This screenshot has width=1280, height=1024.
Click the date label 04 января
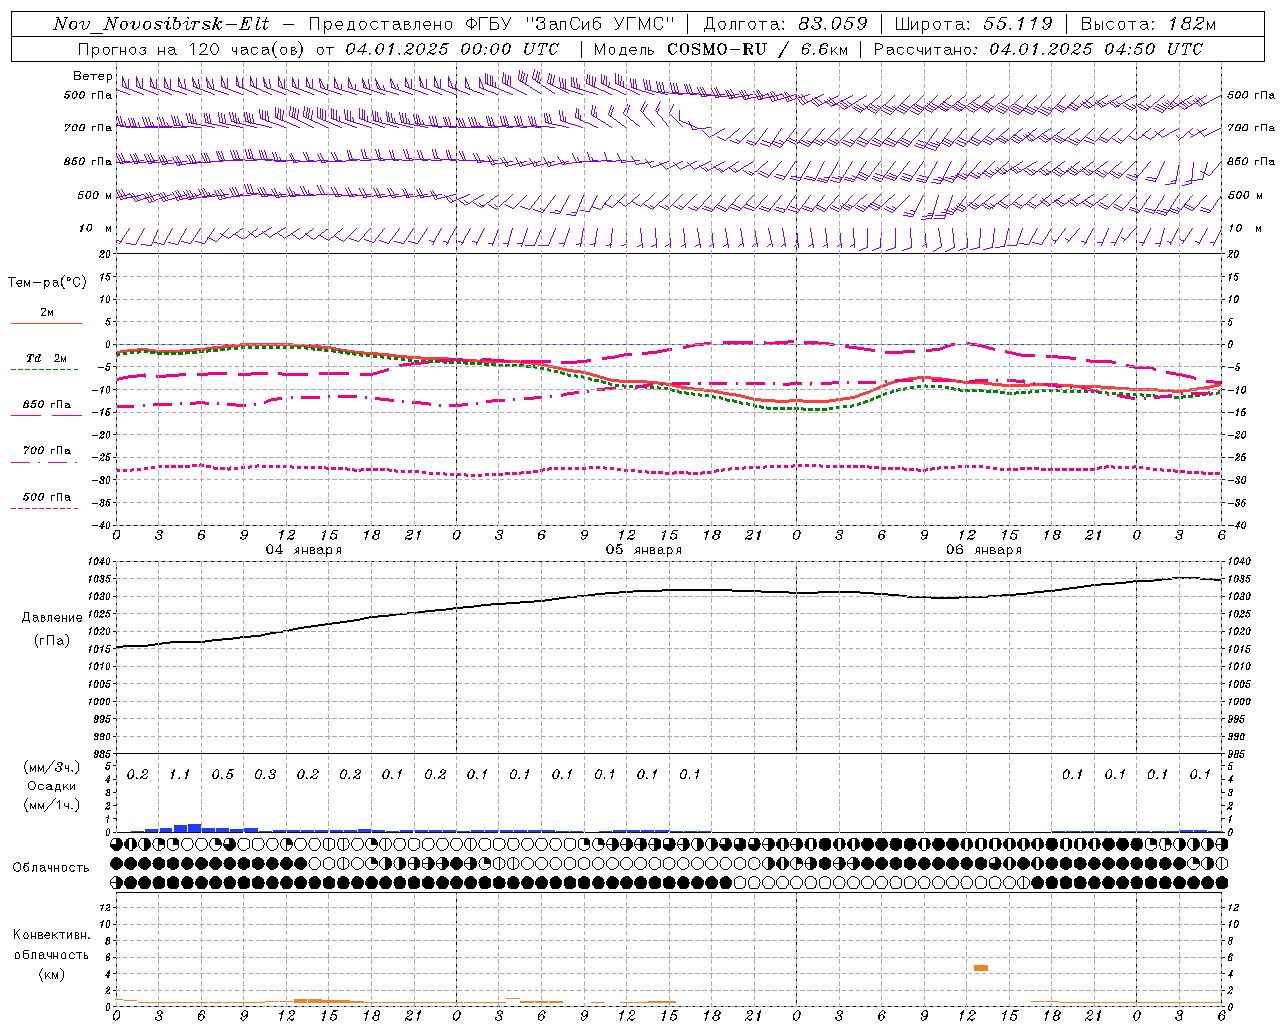pyautogui.click(x=303, y=550)
